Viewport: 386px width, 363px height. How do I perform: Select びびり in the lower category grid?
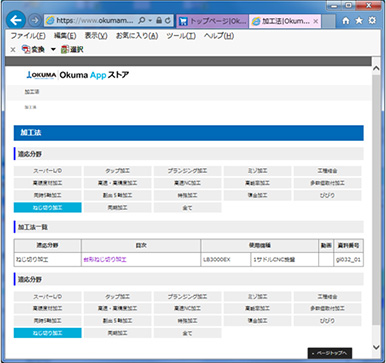pos(327,321)
